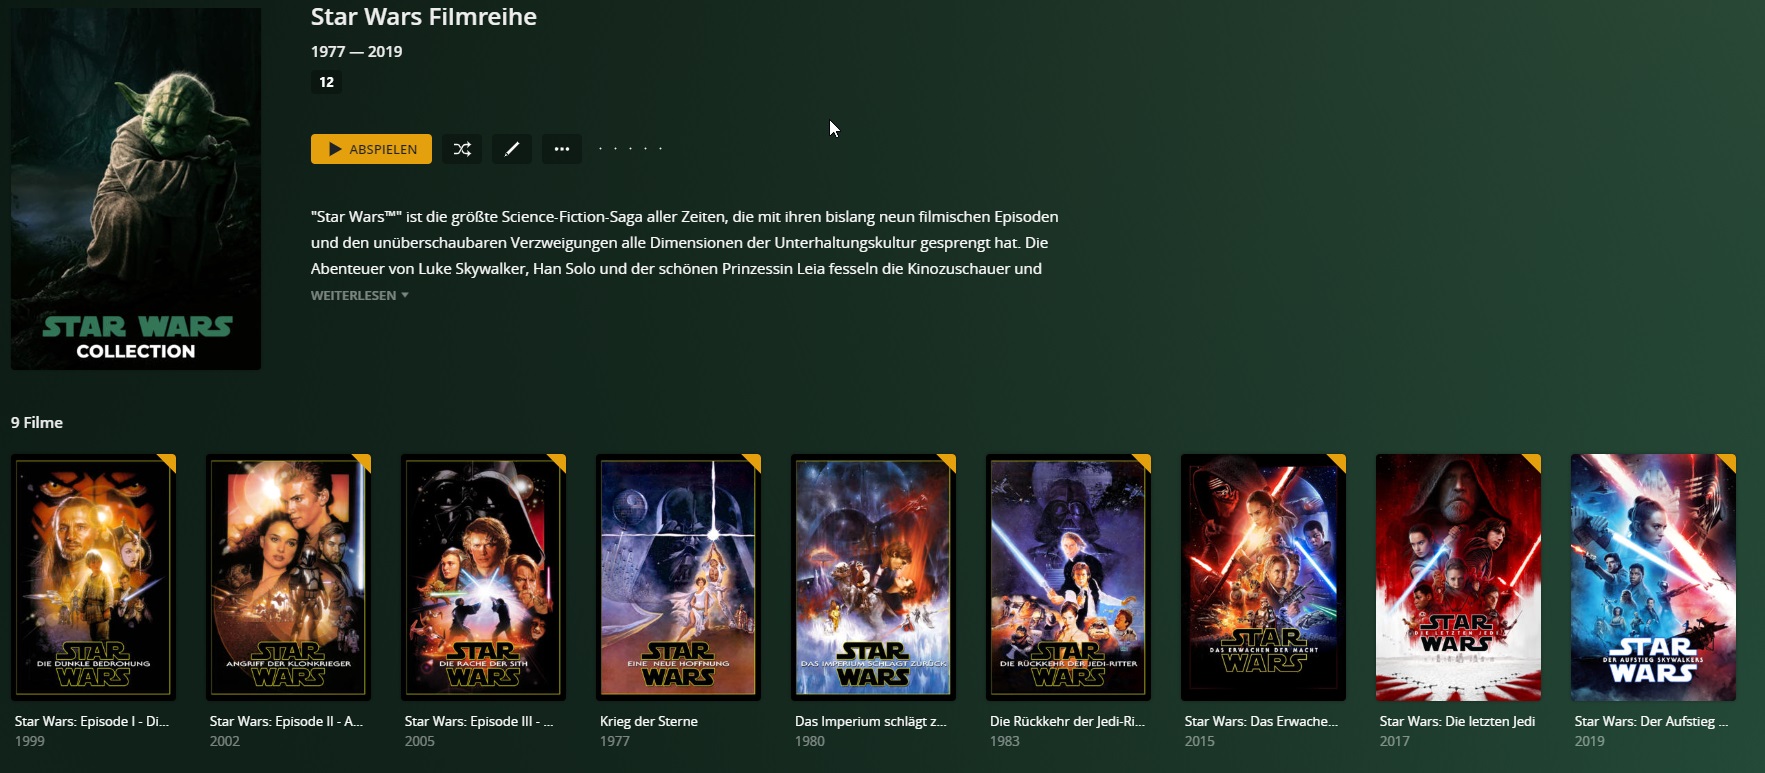
Task: Click the year 1980 under Das Imperium
Action: pyautogui.click(x=810, y=741)
